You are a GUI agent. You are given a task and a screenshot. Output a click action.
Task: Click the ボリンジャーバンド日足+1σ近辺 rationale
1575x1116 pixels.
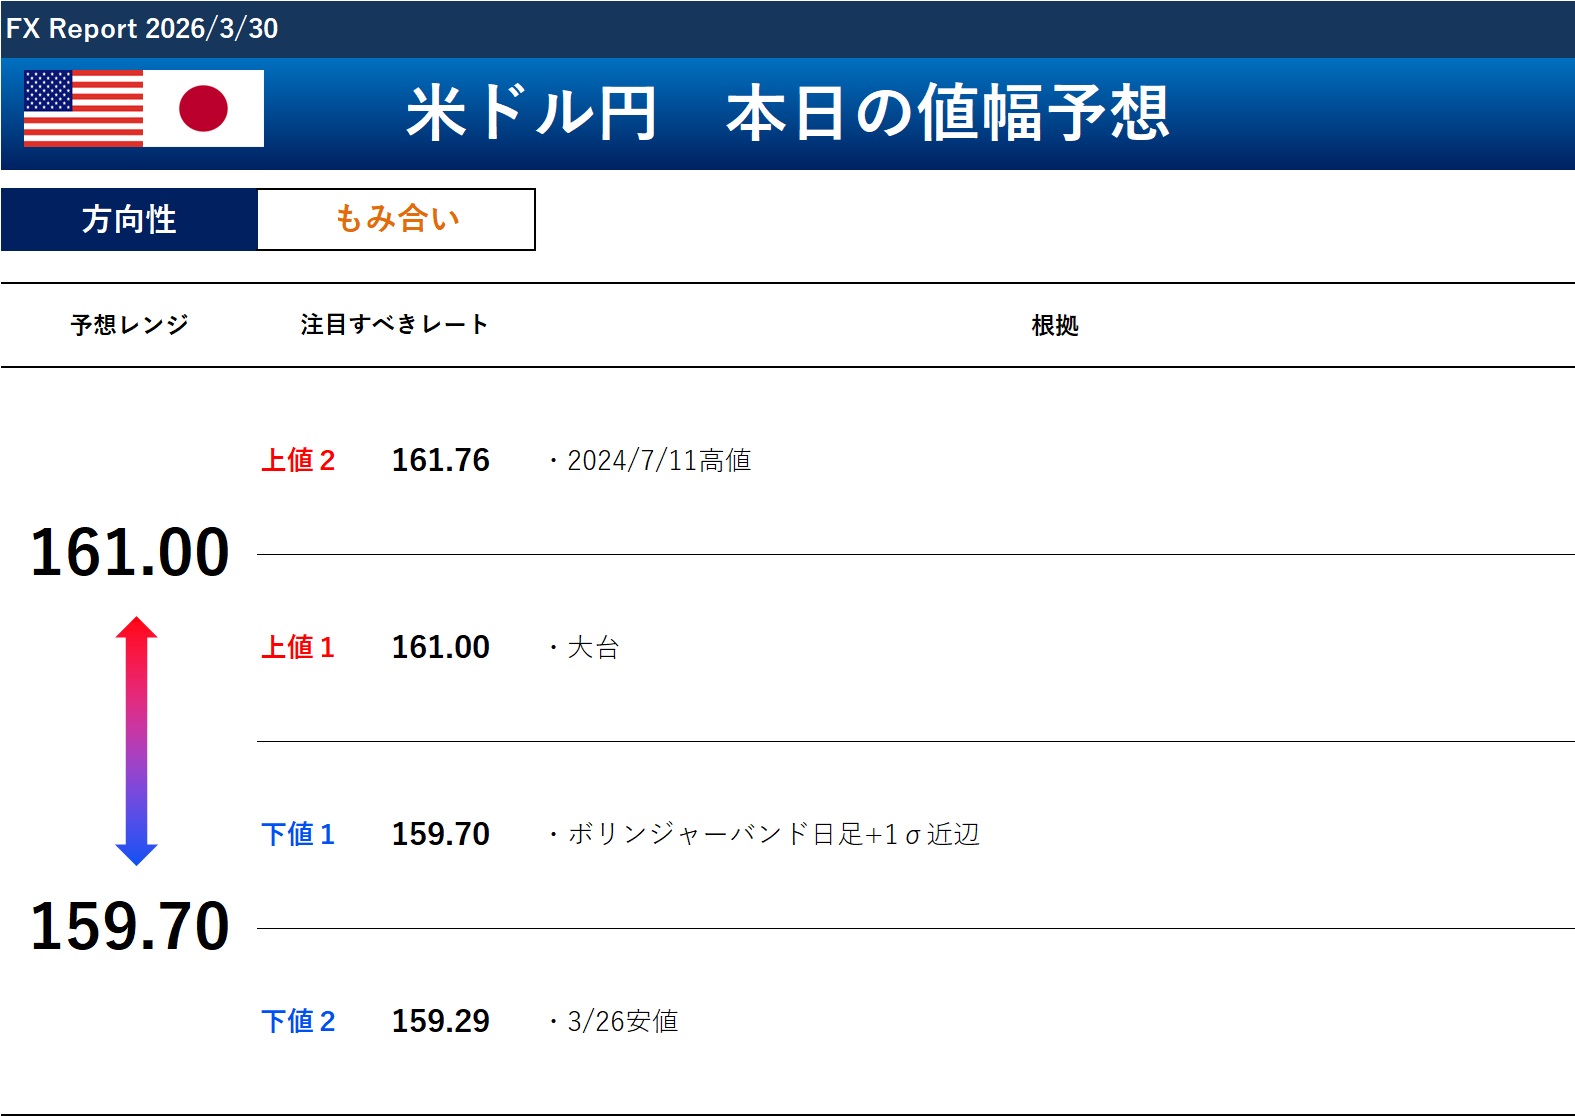(x=772, y=834)
